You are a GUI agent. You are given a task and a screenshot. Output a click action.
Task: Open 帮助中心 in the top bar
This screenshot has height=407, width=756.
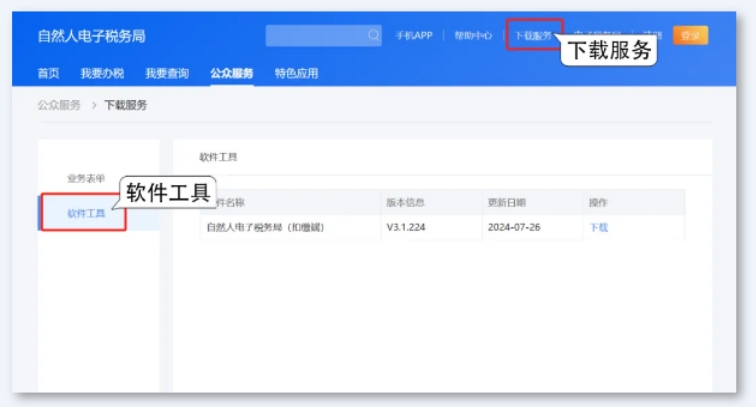click(x=473, y=35)
